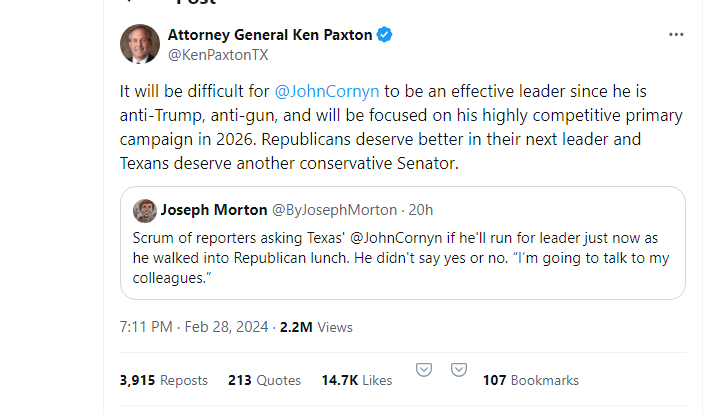The height and width of the screenshot is (414, 706).
Task: Open the more options ellipsis menu
Action: [x=677, y=35]
